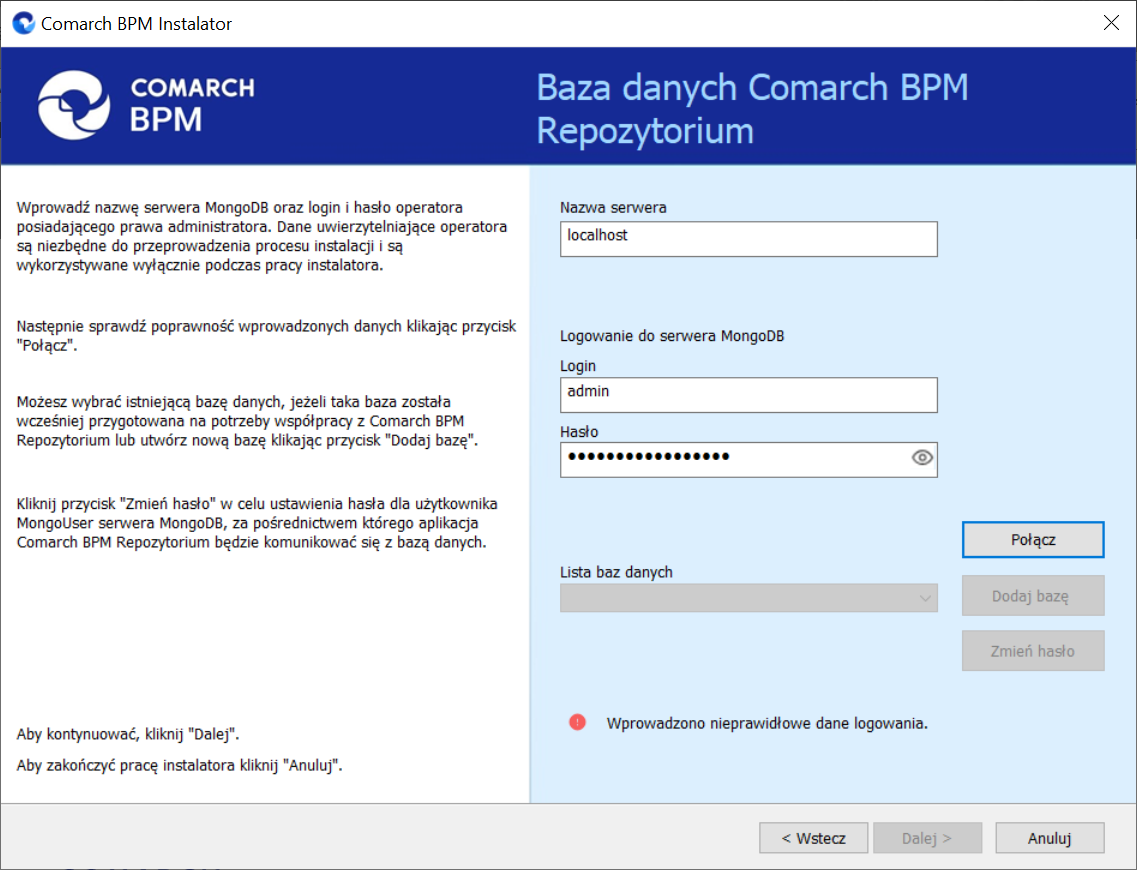Image resolution: width=1137 pixels, height=870 pixels.
Task: Click the Połącz button
Action: pyautogui.click(x=1033, y=539)
